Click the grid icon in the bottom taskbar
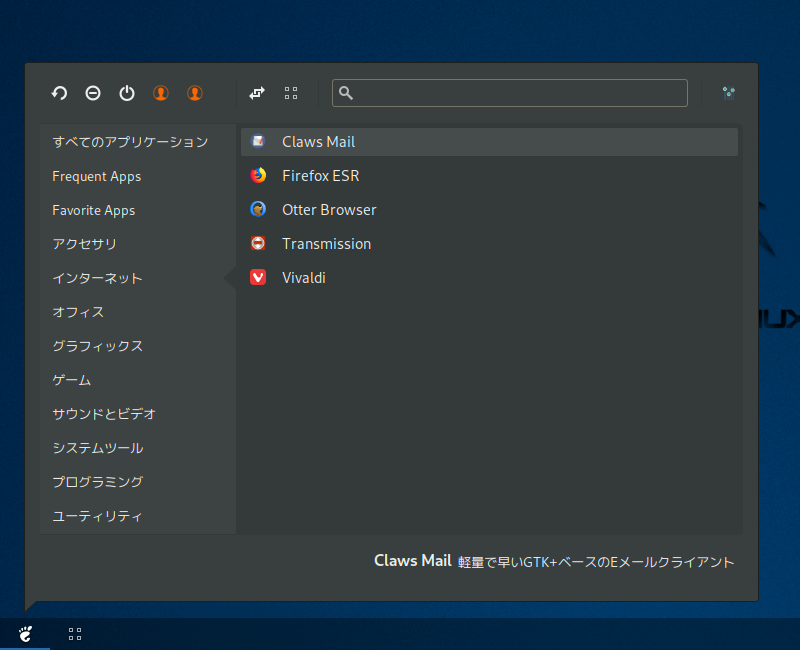The height and width of the screenshot is (650, 800). click(x=75, y=634)
